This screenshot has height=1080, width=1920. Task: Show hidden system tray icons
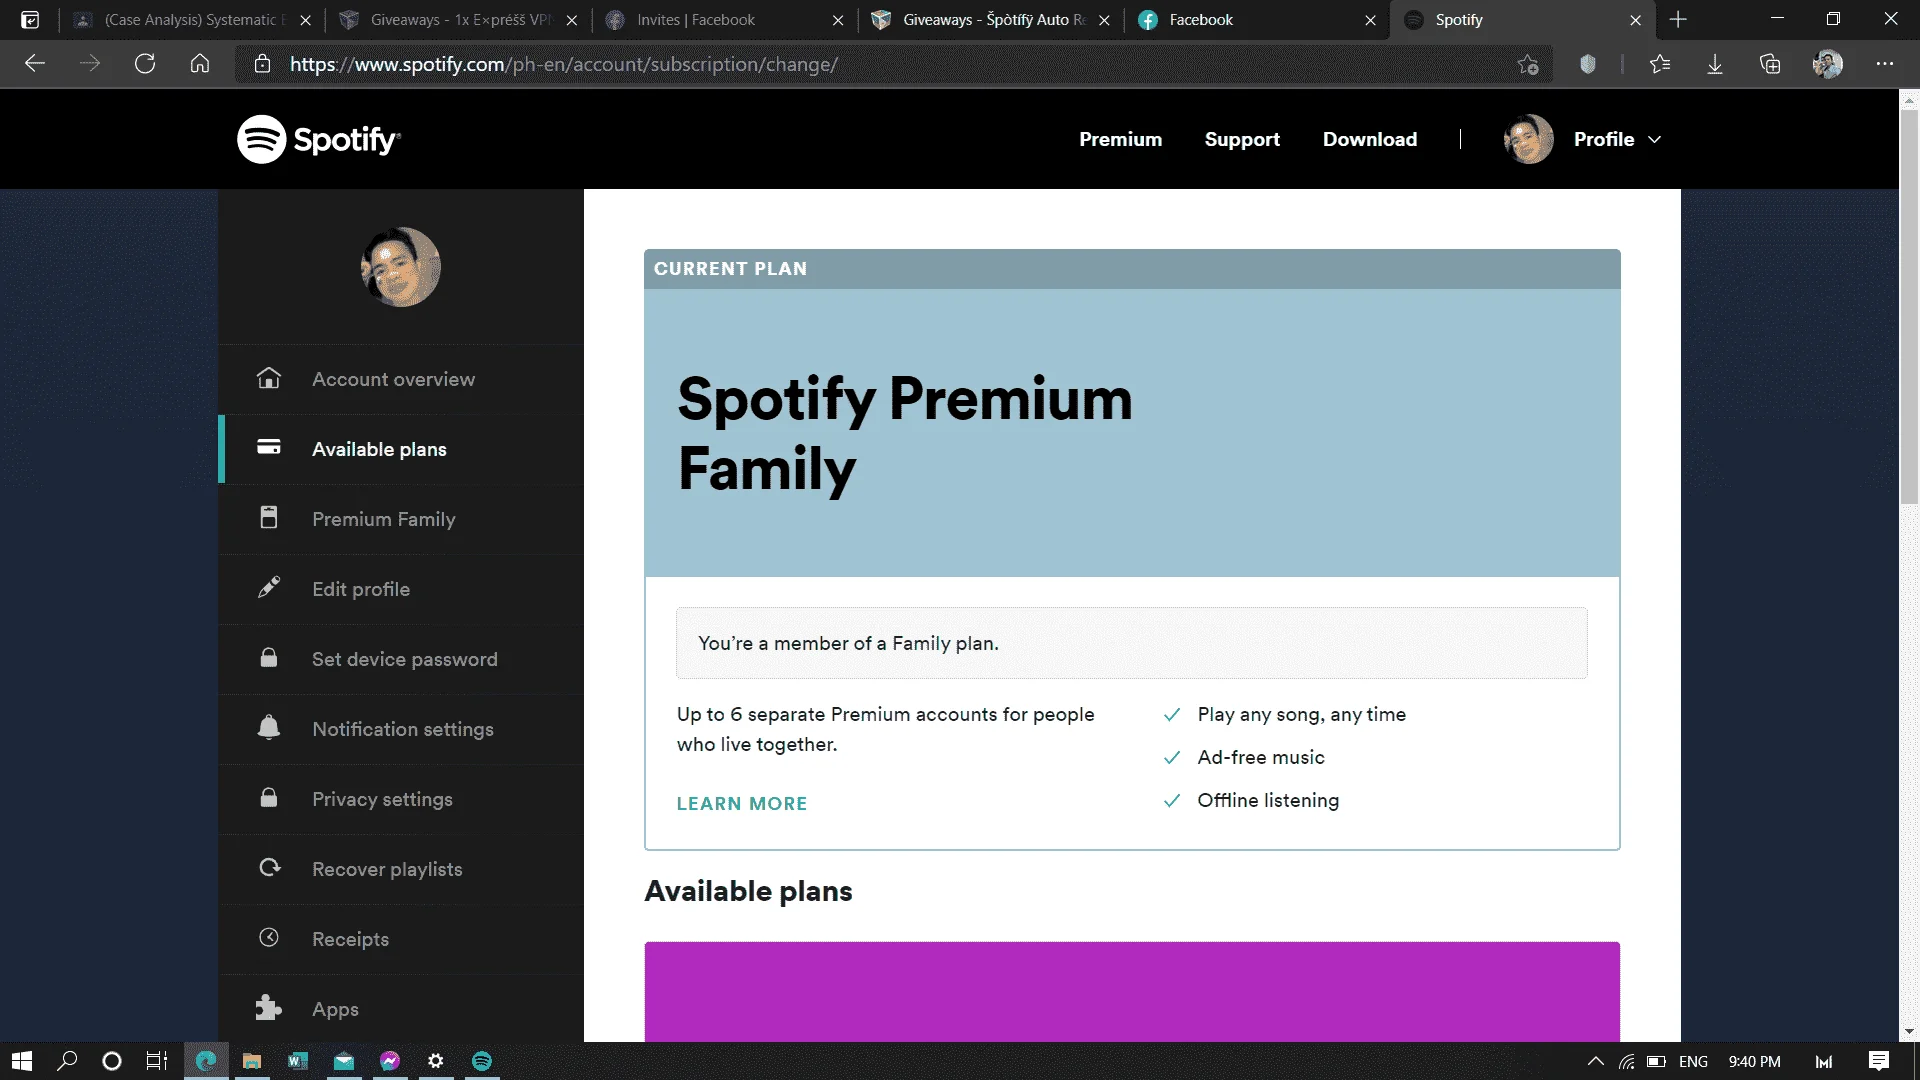pos(1595,1061)
